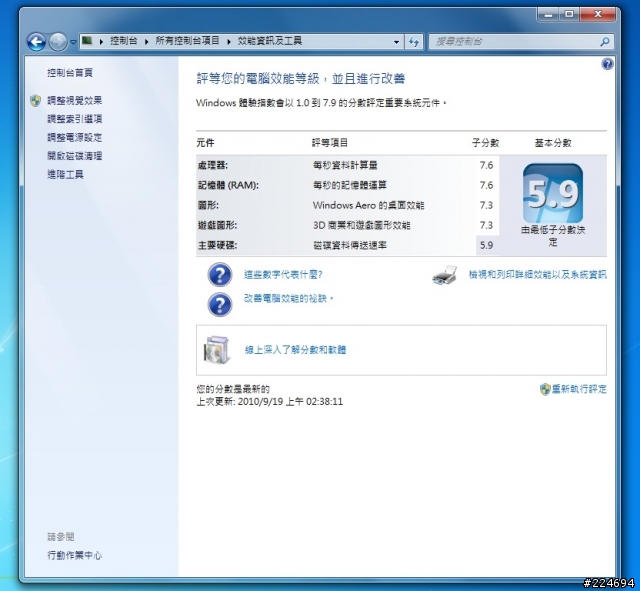Open the recent pages dropdown arrow
This screenshot has height=591, width=640.
pyautogui.click(x=73, y=42)
